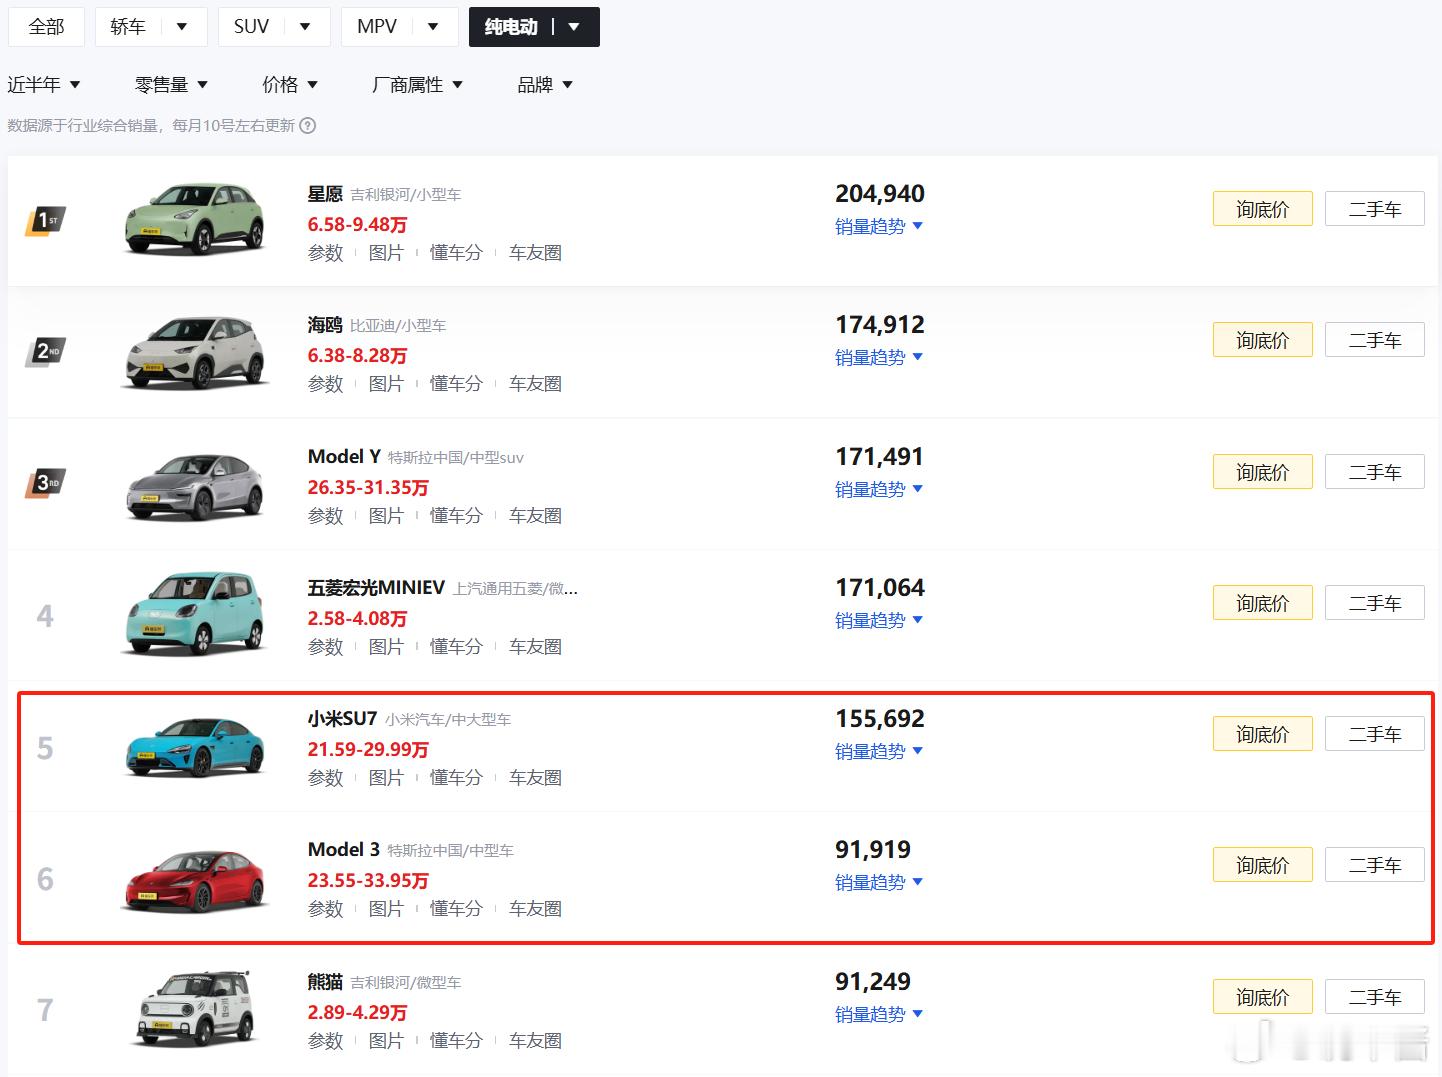1442x1077 pixels.
Task: Click 二手车 for 五菱宏光MINIEV
Action: click(x=1375, y=603)
